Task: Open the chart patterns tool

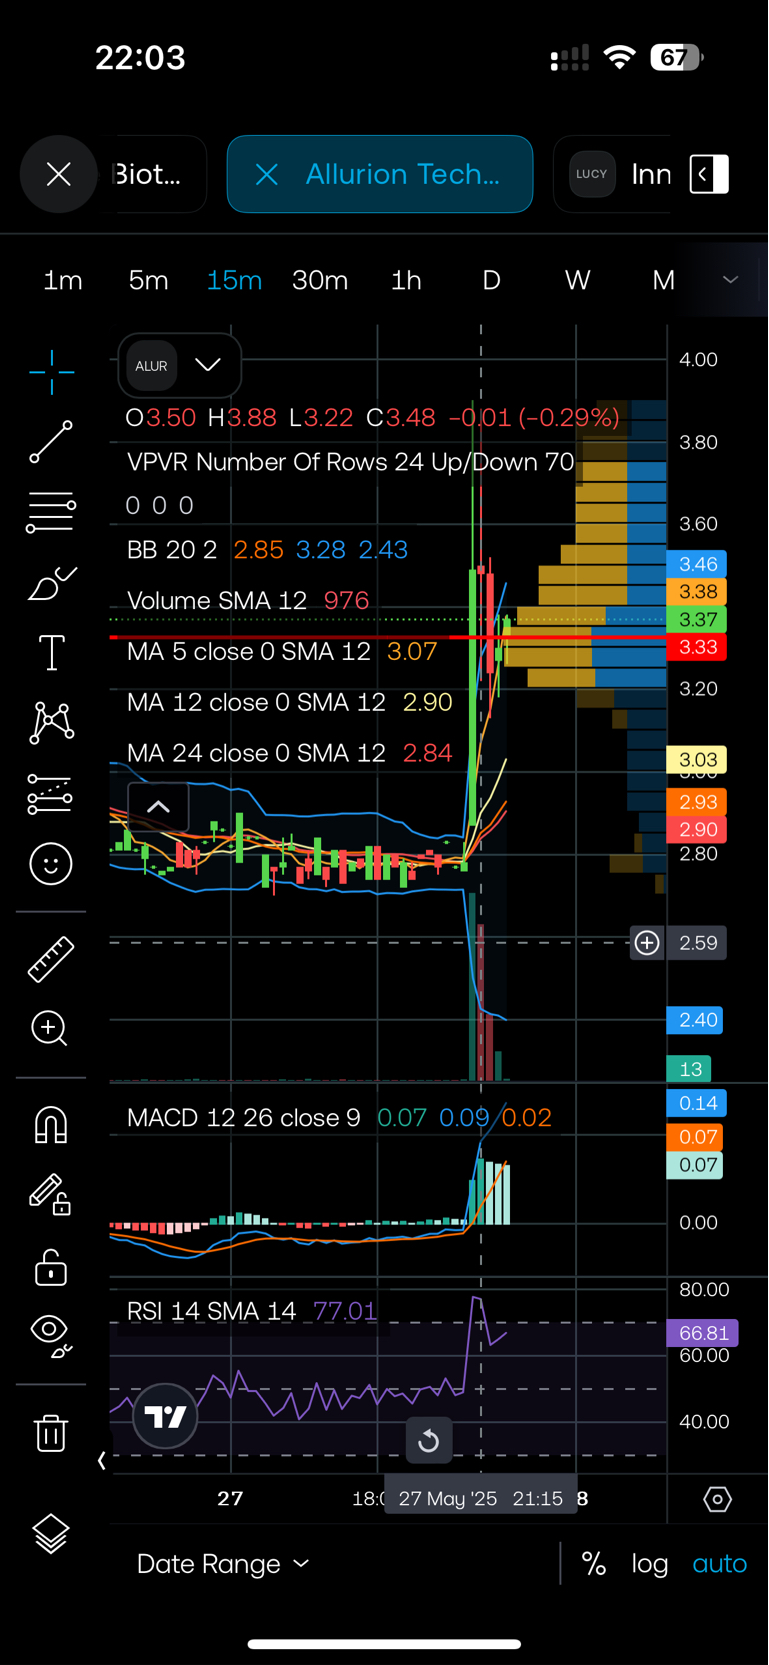Action: click(x=51, y=722)
